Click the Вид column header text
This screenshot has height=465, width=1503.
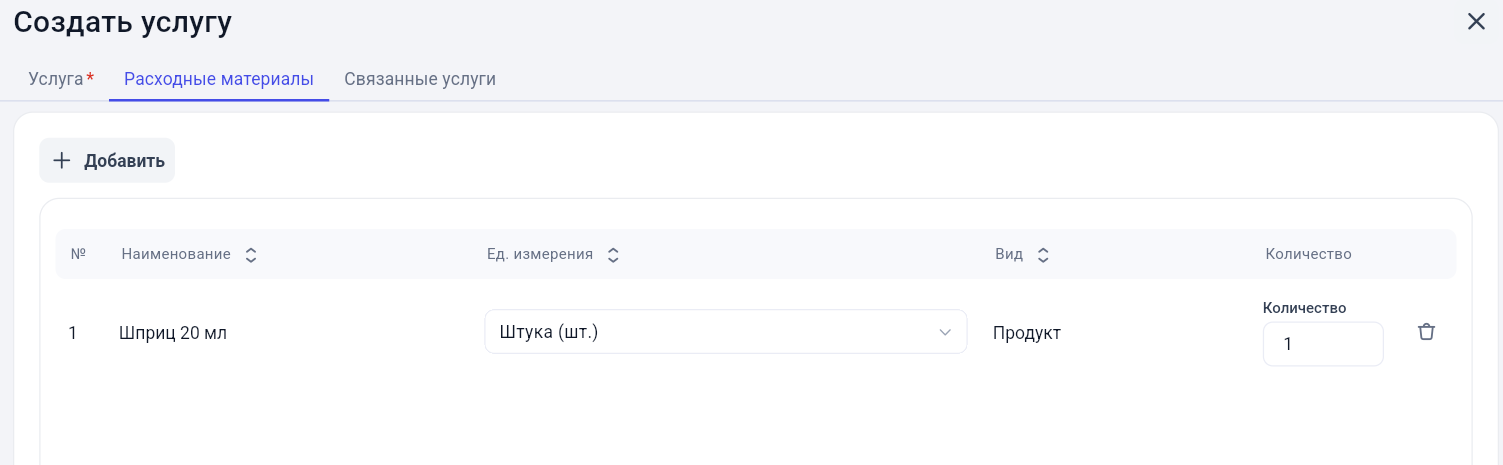tap(1009, 254)
